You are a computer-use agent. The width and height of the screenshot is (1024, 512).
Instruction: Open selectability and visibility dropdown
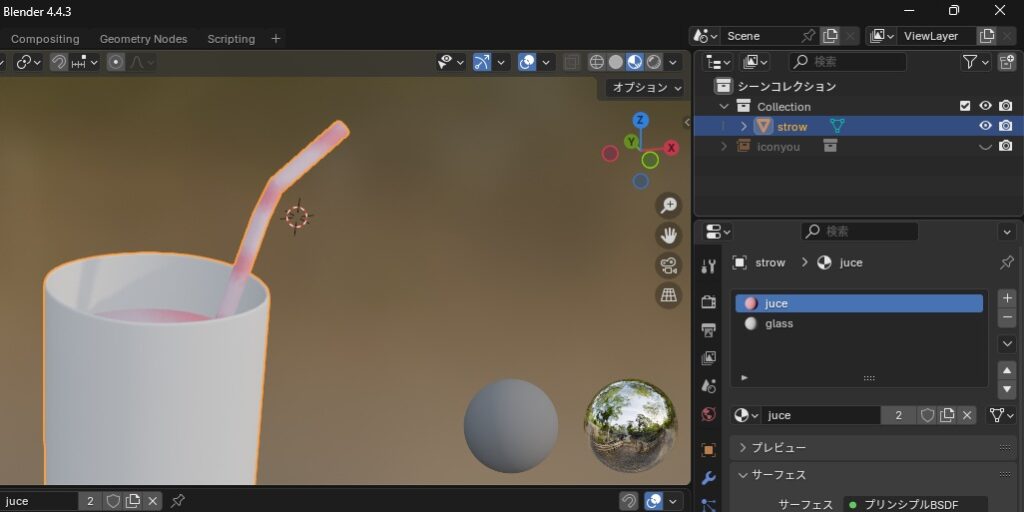[x=451, y=62]
